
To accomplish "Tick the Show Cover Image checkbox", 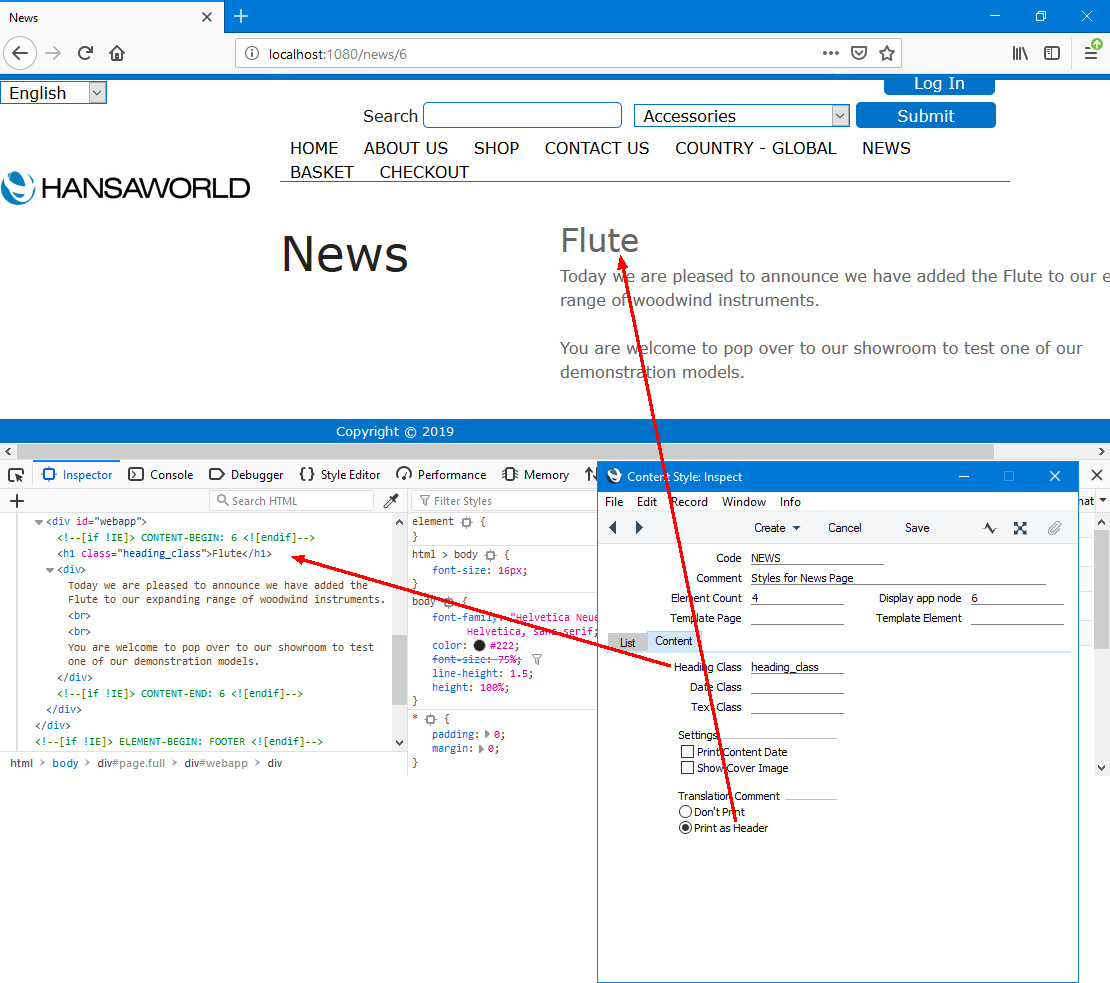I will pyautogui.click(x=687, y=768).
